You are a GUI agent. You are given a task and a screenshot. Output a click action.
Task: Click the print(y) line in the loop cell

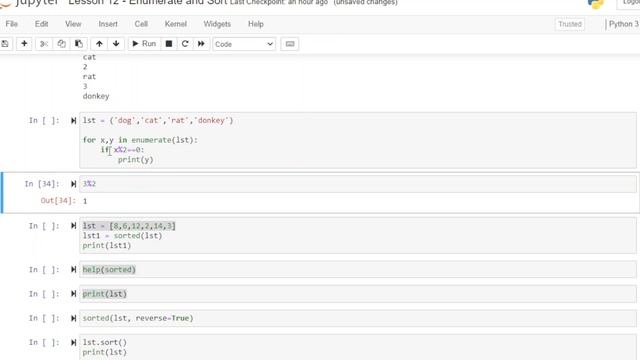point(136,160)
